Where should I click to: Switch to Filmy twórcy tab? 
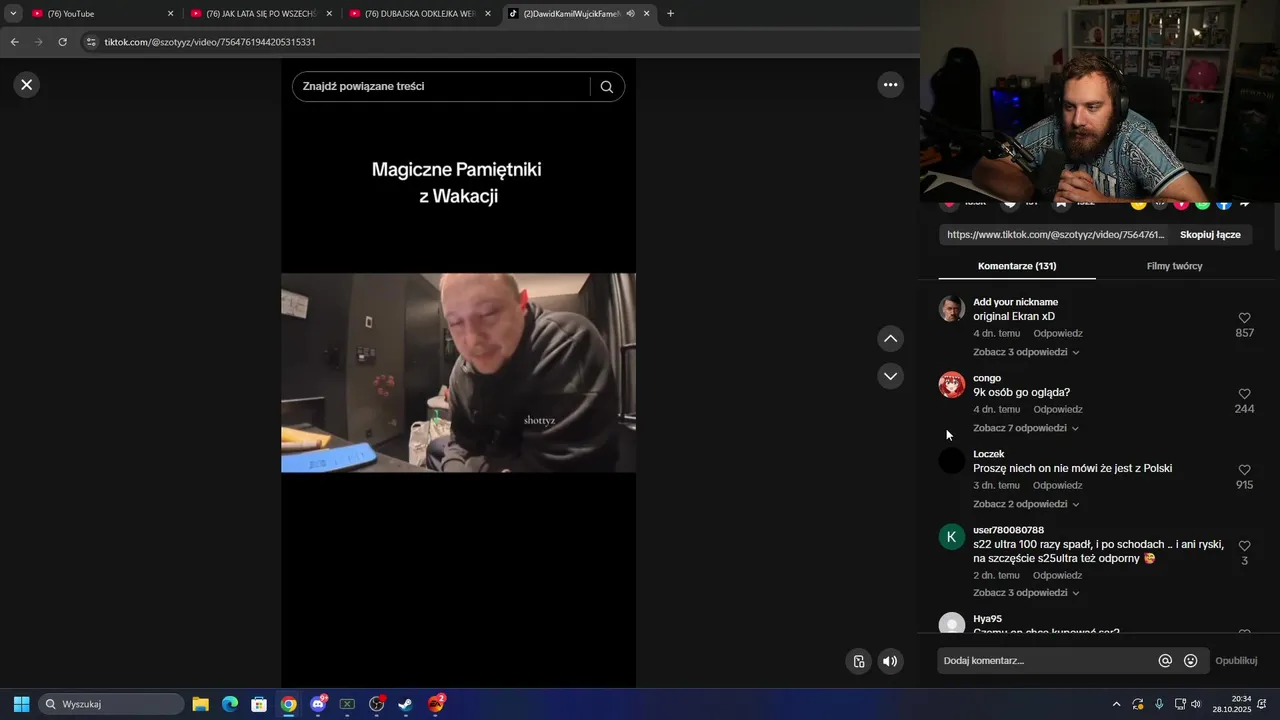coord(1174,266)
